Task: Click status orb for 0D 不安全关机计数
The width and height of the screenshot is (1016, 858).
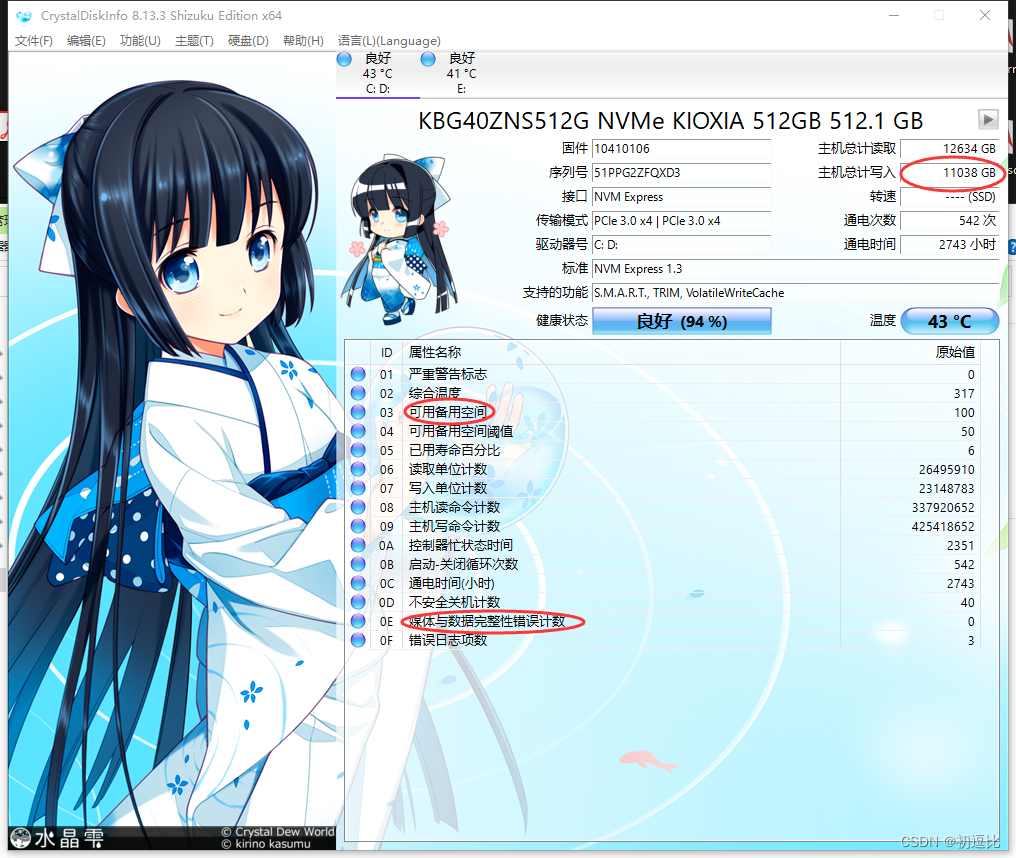Action: click(358, 602)
